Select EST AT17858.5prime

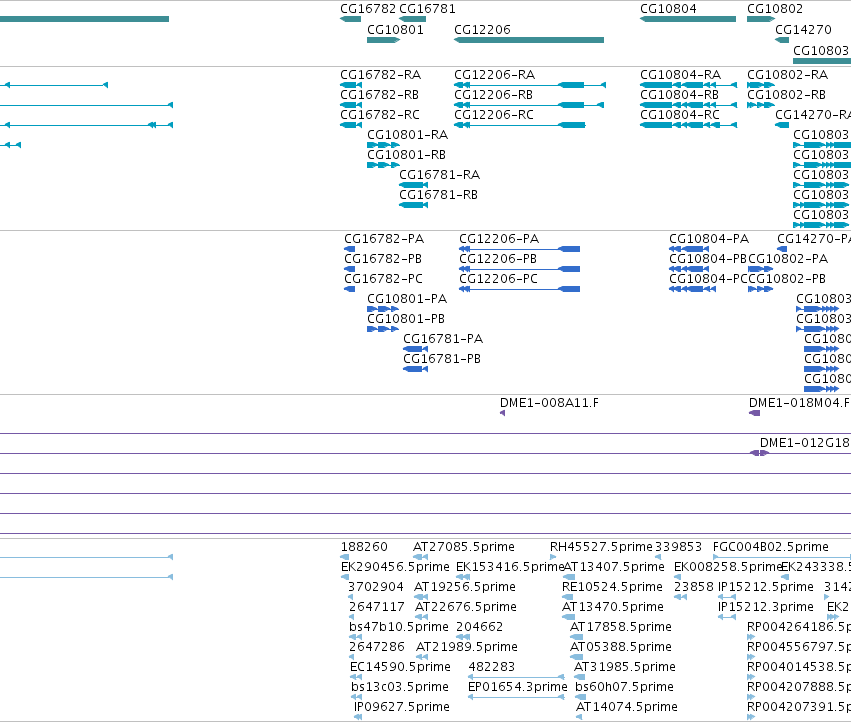(x=621, y=628)
